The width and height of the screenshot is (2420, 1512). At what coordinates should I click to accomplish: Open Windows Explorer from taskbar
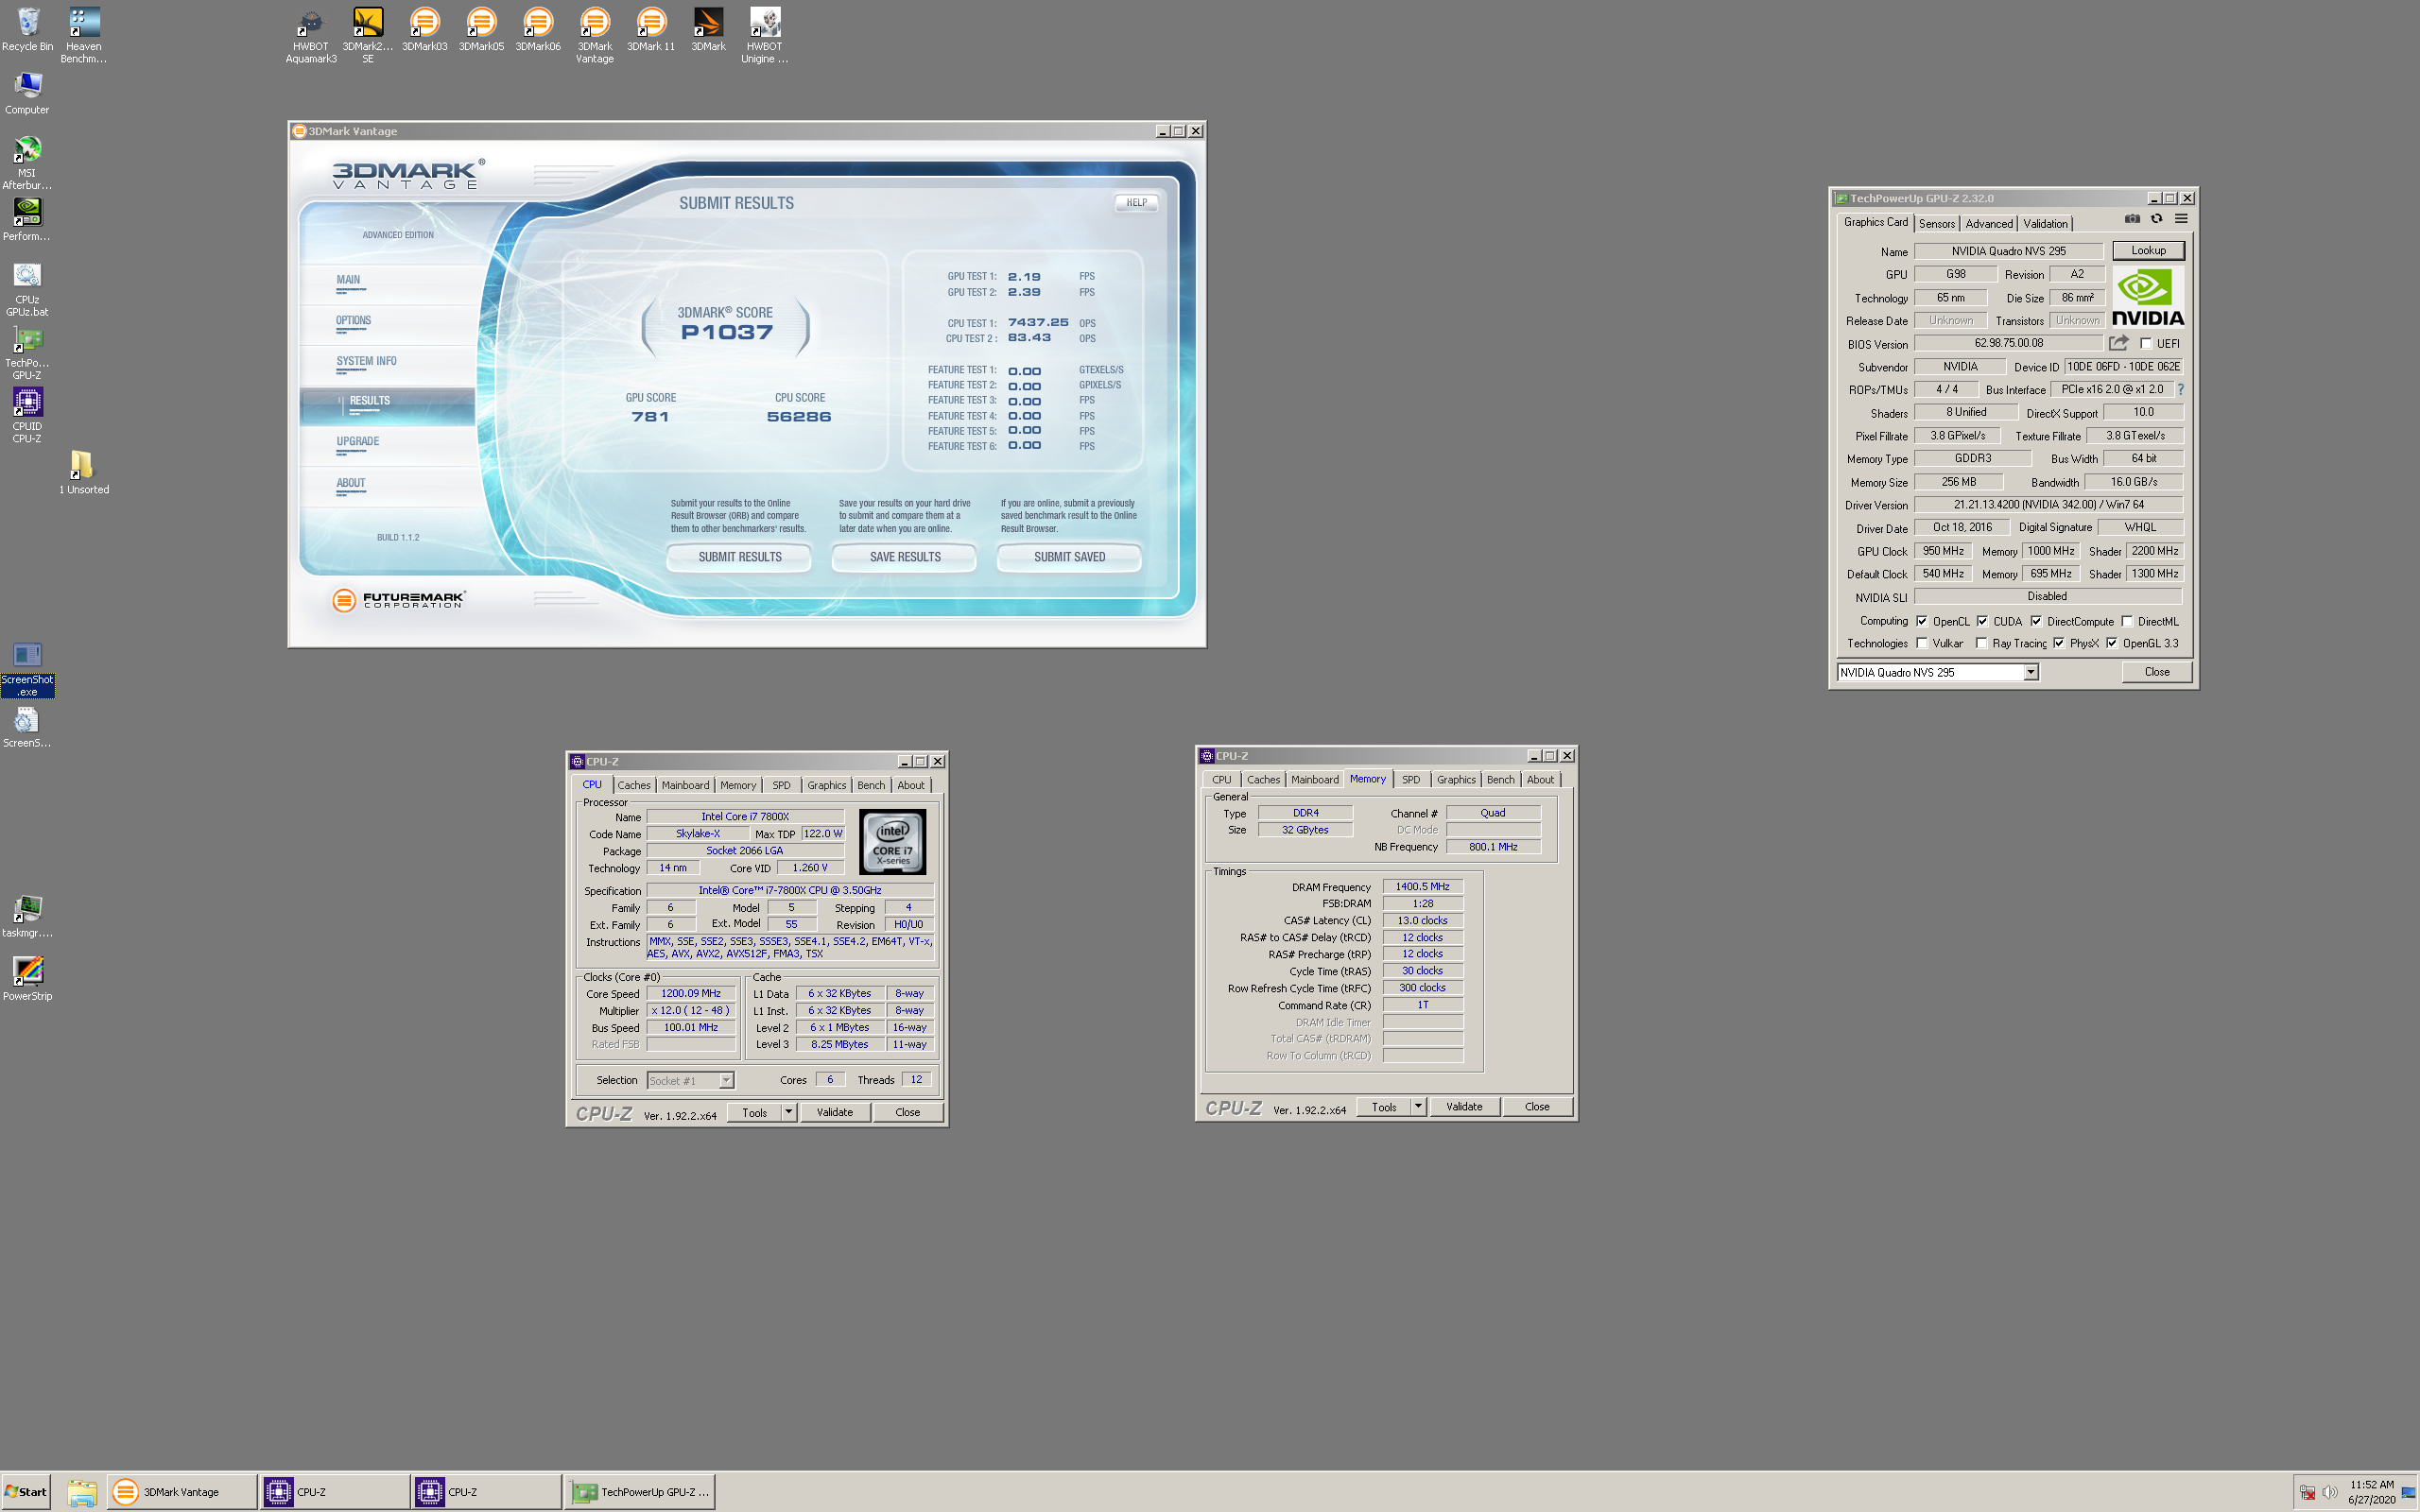click(x=82, y=1492)
